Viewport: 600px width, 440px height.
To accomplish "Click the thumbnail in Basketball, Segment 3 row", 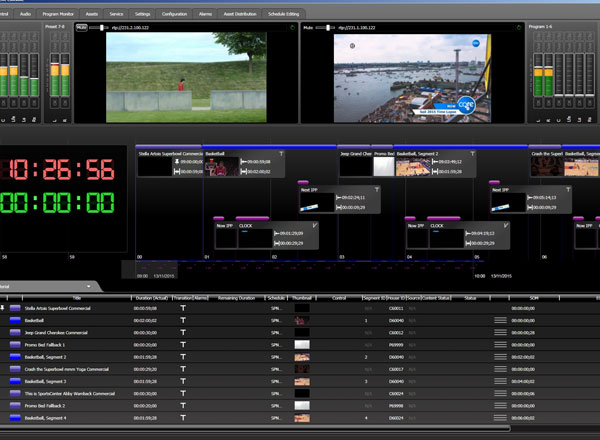I will tap(302, 381).
